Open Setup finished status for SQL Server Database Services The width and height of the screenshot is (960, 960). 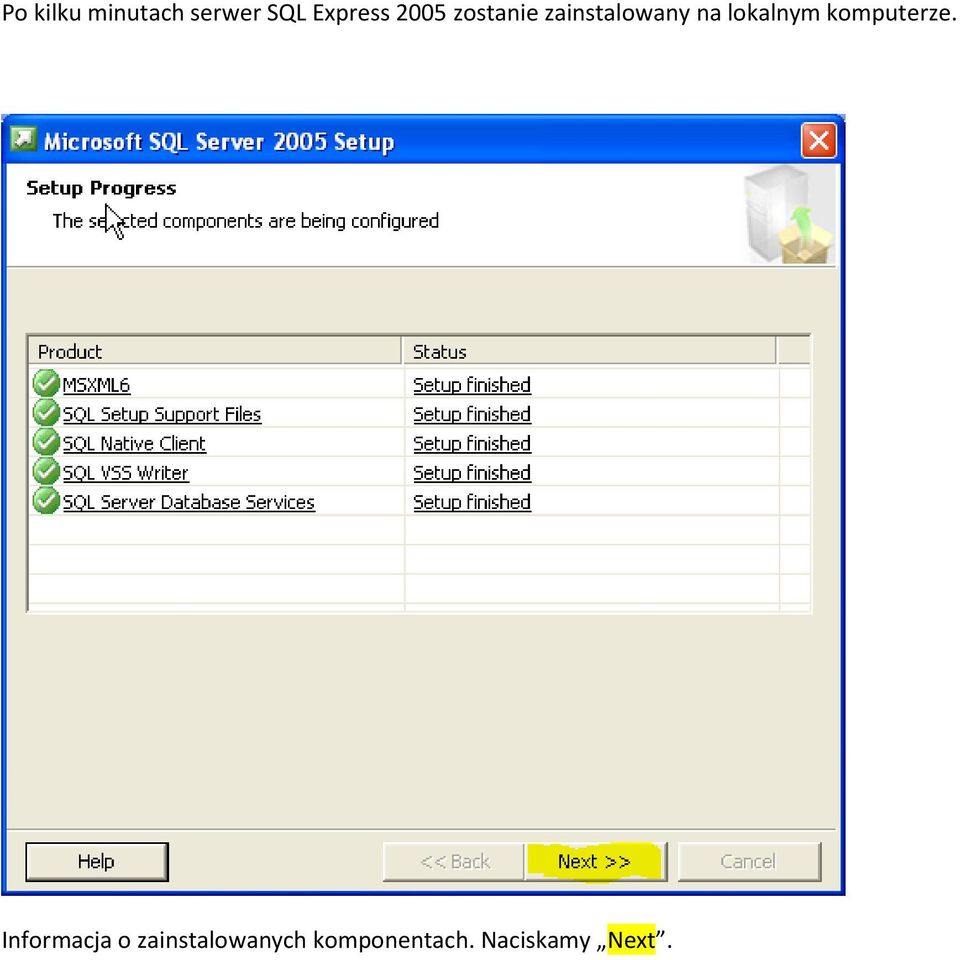pyautogui.click(x=472, y=502)
